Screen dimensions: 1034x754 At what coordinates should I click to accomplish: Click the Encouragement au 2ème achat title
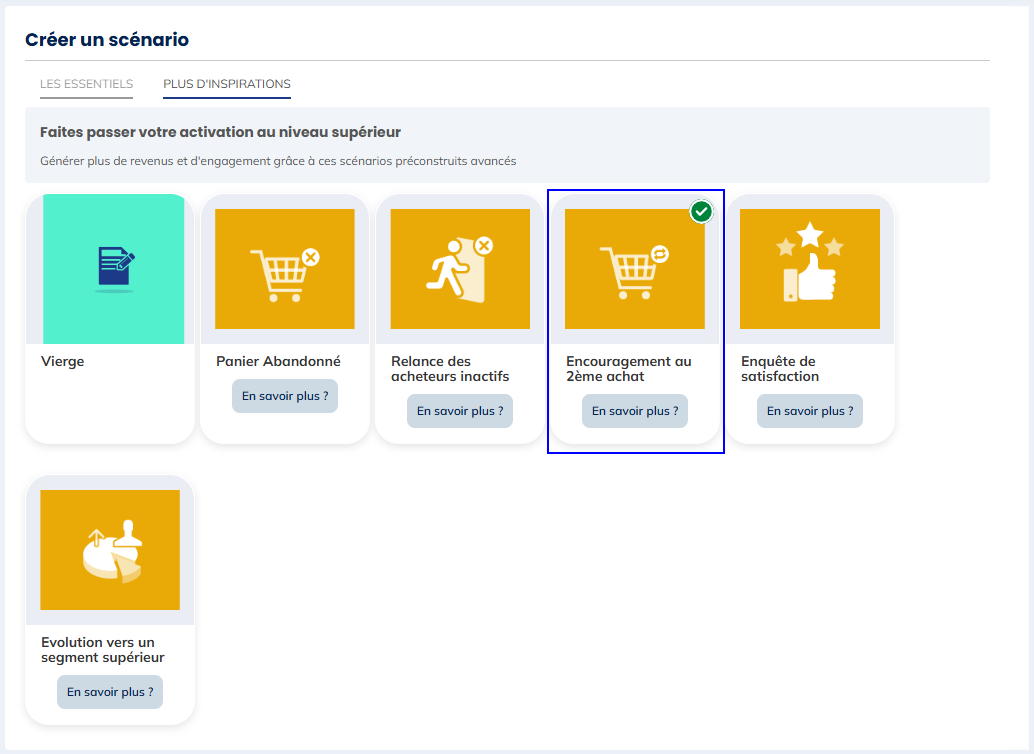[628, 369]
